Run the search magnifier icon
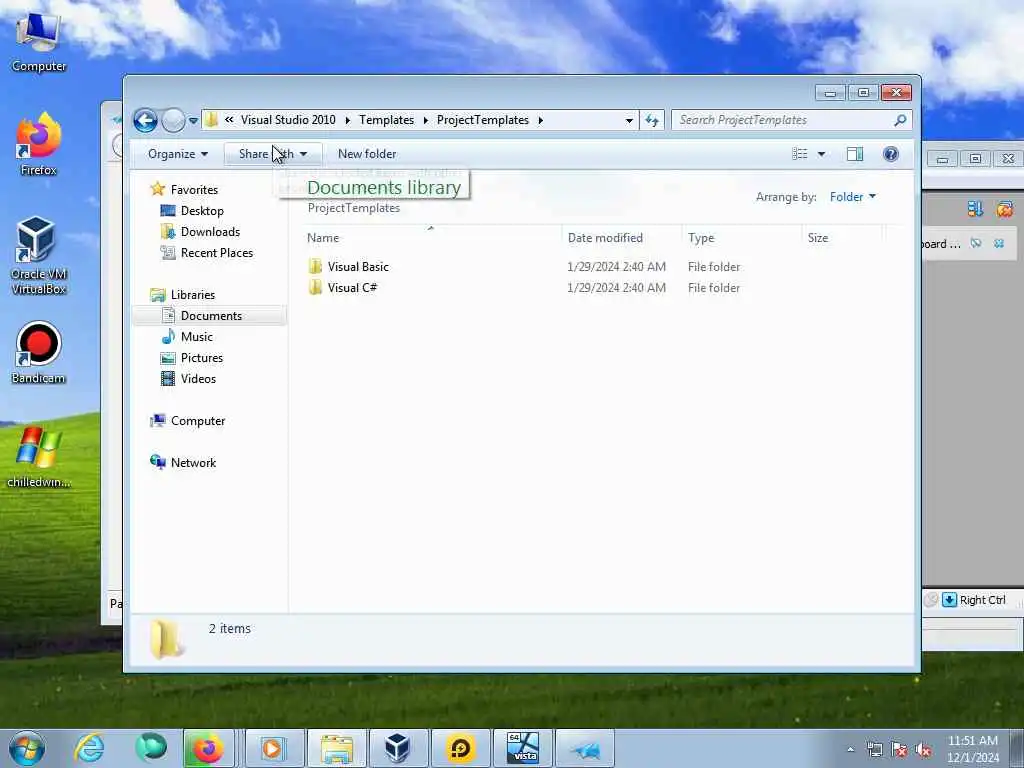 (901, 120)
